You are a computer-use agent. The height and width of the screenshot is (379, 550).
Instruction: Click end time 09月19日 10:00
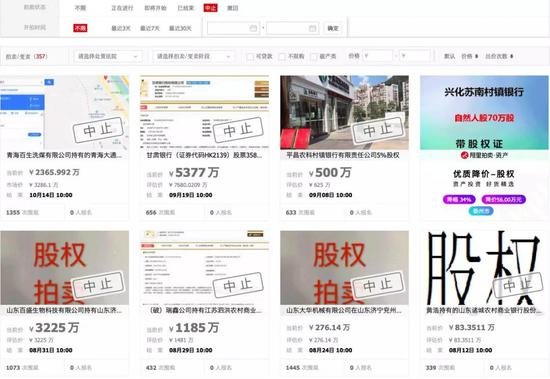pos(191,195)
